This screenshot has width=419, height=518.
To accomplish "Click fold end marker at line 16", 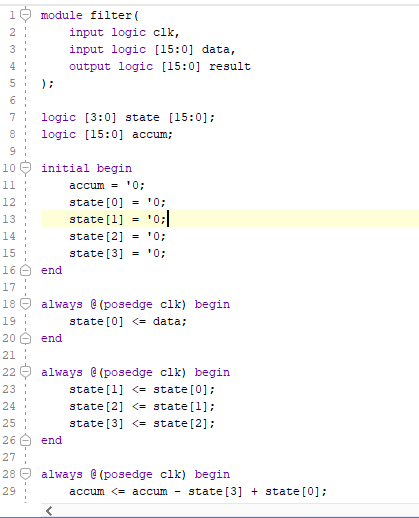I will 25,270.
